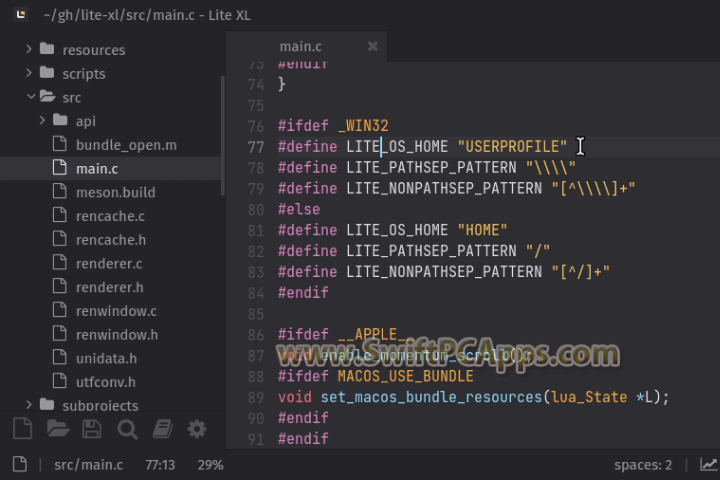Click __APPLE__ macro on line 86
720x480 pixels.
[376, 334]
